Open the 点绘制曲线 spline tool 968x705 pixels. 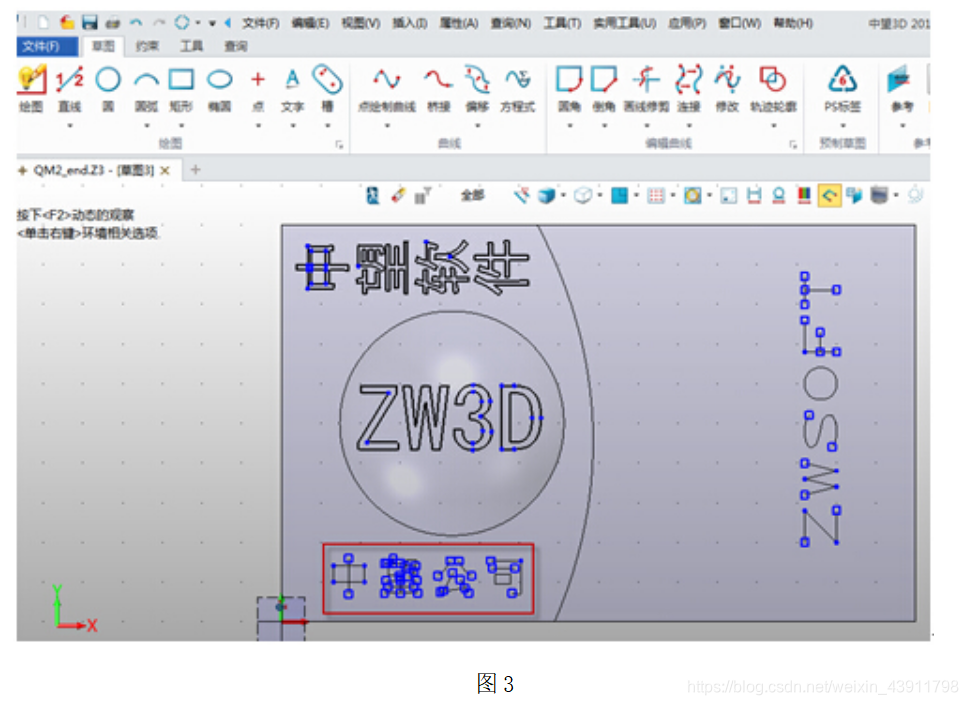pyautogui.click(x=387, y=88)
